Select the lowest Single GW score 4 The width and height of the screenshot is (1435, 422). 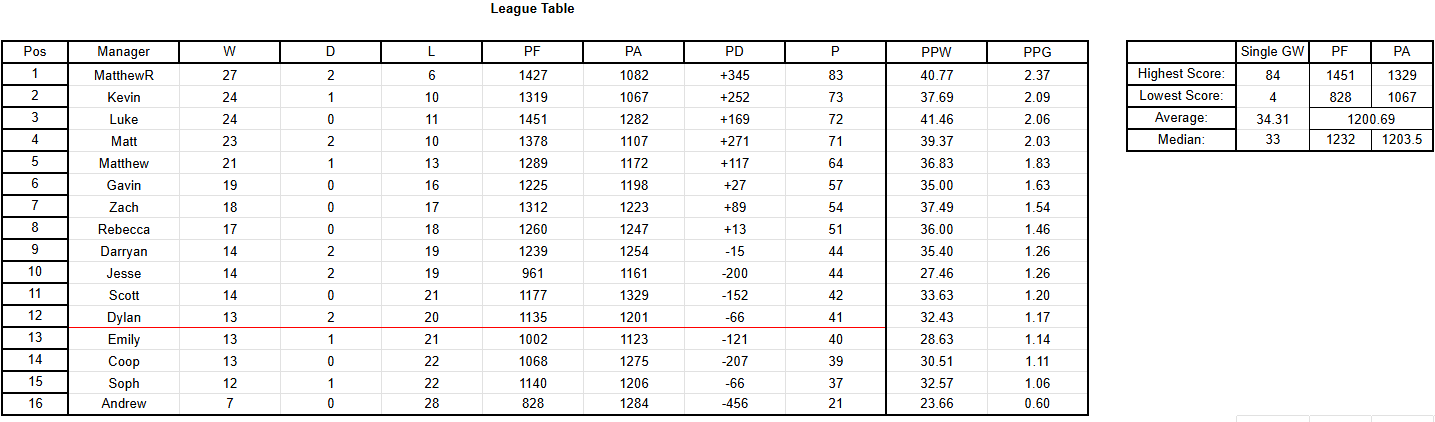coord(1272,96)
